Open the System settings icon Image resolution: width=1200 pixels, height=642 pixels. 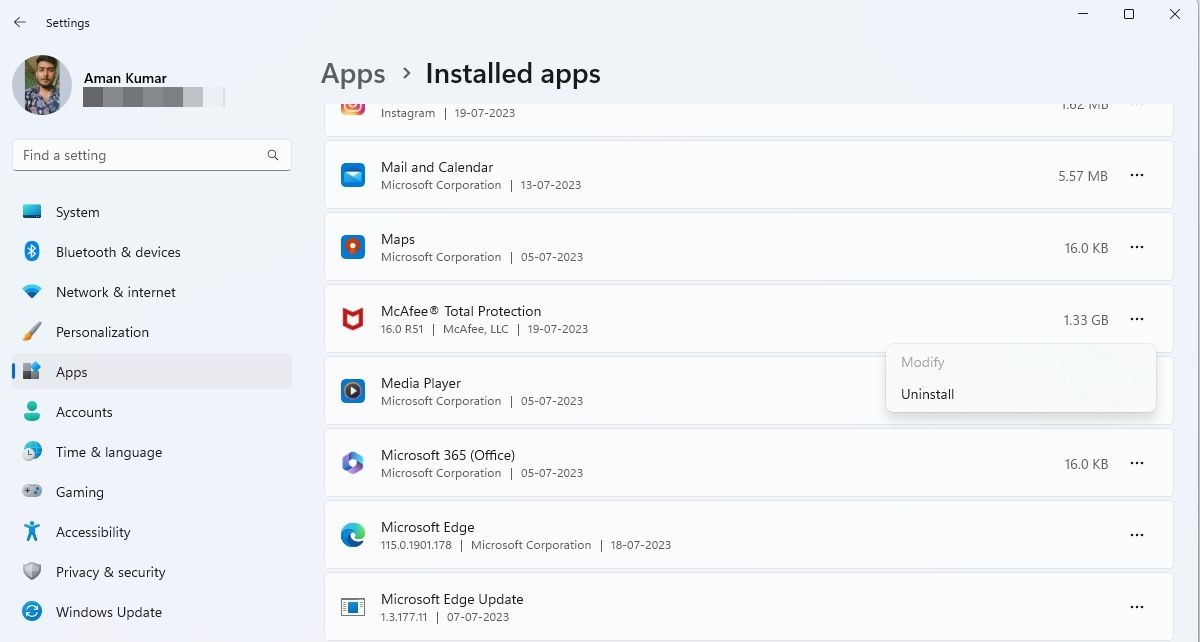(32, 212)
